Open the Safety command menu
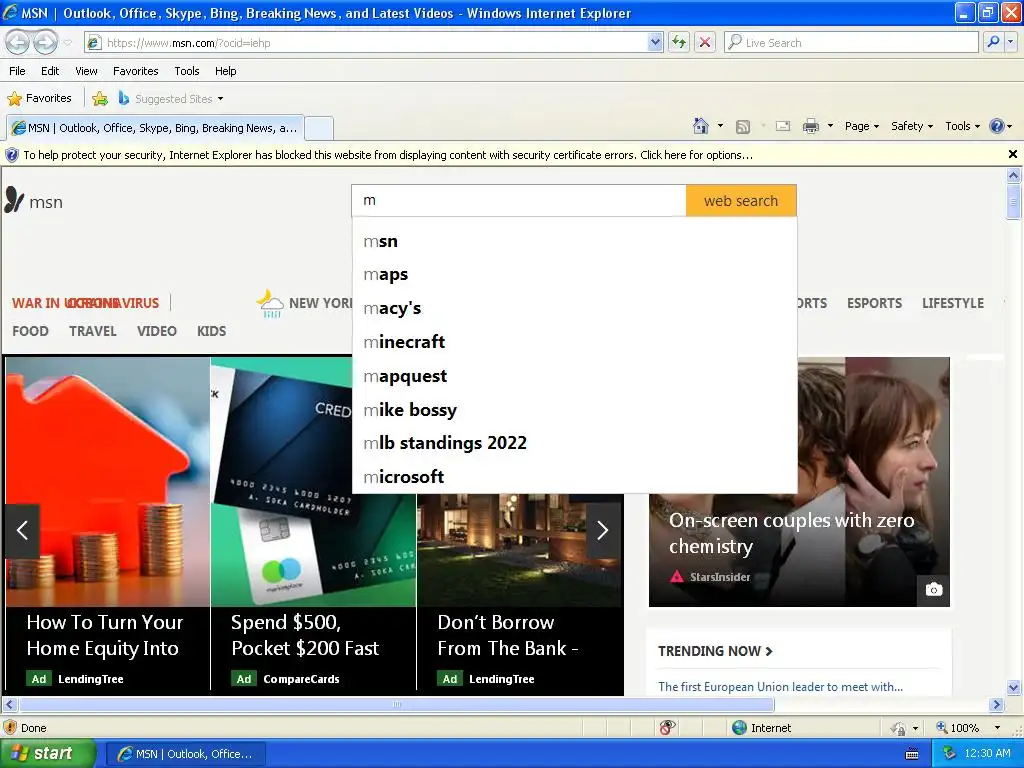The width and height of the screenshot is (1024, 768). coord(912,126)
